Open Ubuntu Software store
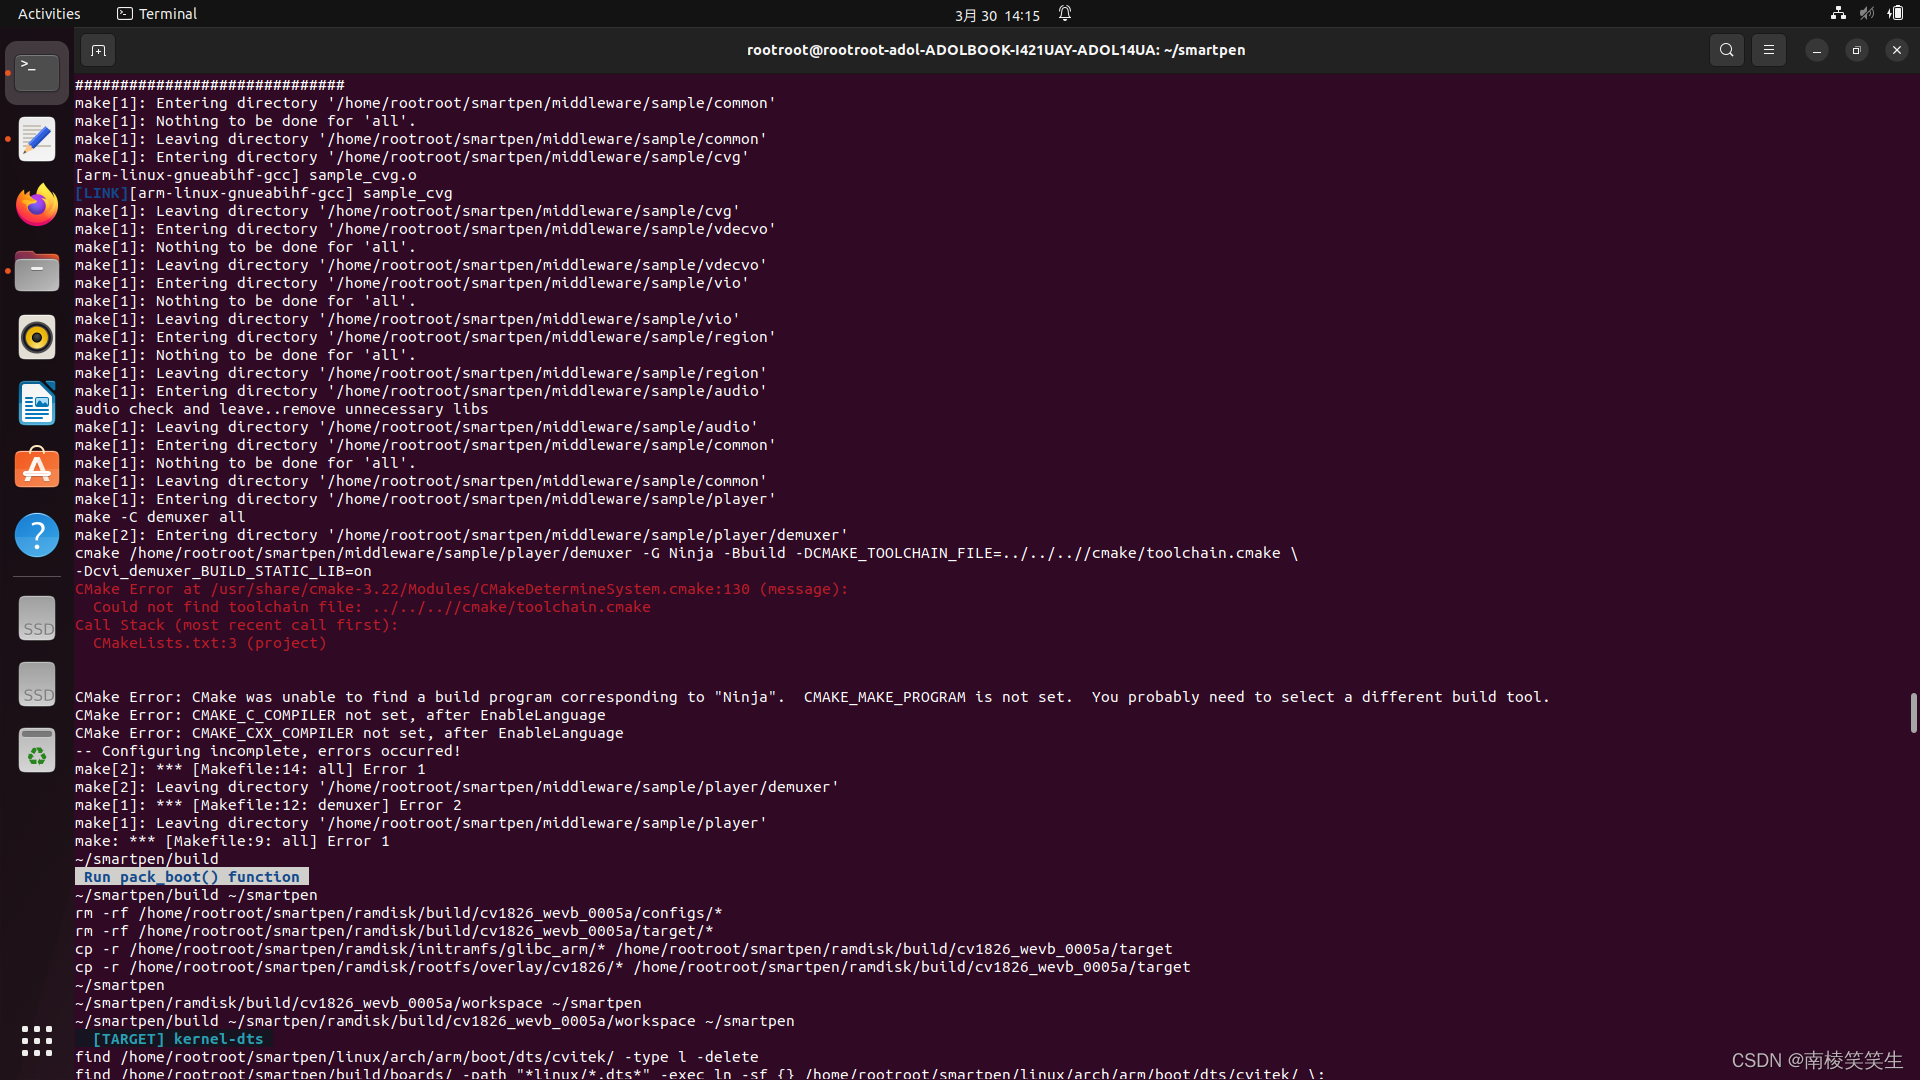Image resolution: width=1920 pixels, height=1080 pixels. point(37,469)
